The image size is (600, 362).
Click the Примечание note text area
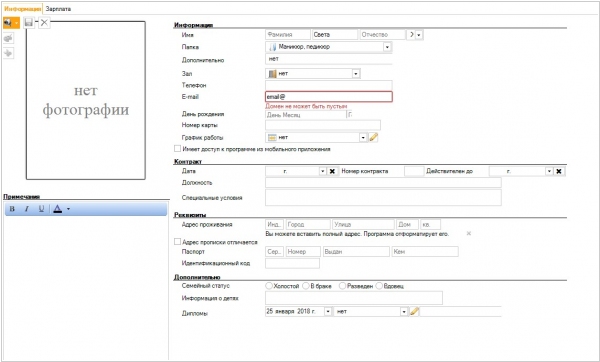pyautogui.click(x=86, y=287)
